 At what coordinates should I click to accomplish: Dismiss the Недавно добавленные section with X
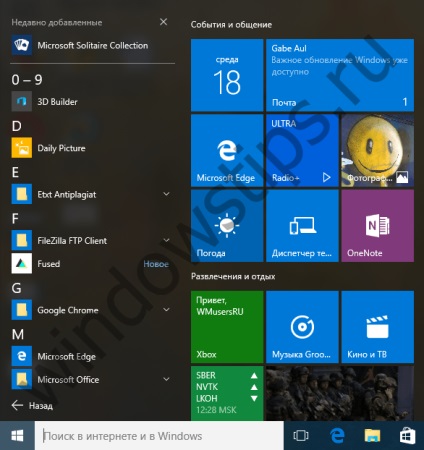coord(163,22)
